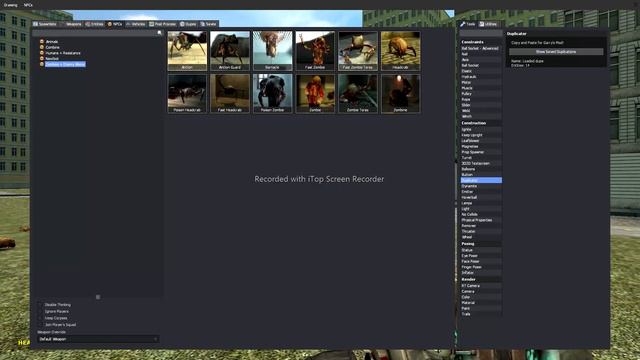Toggle the Join Player's Squad checkbox
This screenshot has height=360, width=640.
[40, 325]
